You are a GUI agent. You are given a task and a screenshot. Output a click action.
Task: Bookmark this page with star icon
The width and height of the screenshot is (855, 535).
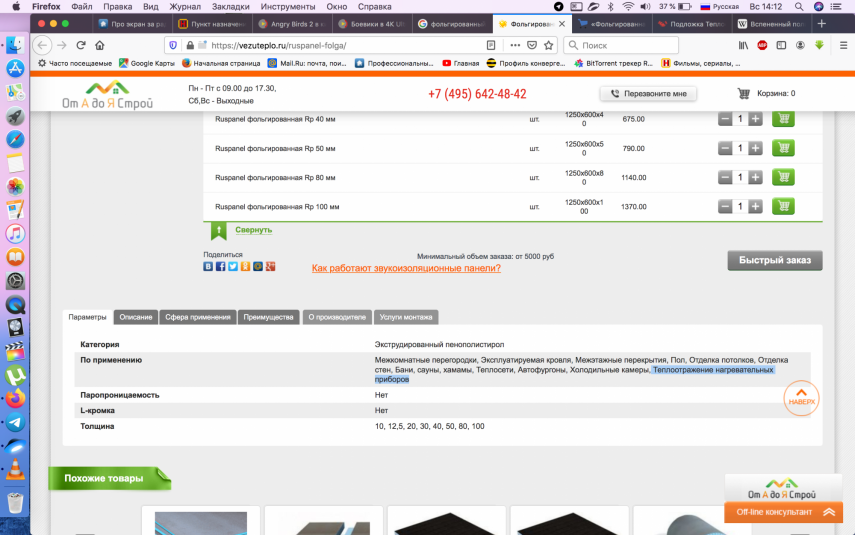coord(549,45)
